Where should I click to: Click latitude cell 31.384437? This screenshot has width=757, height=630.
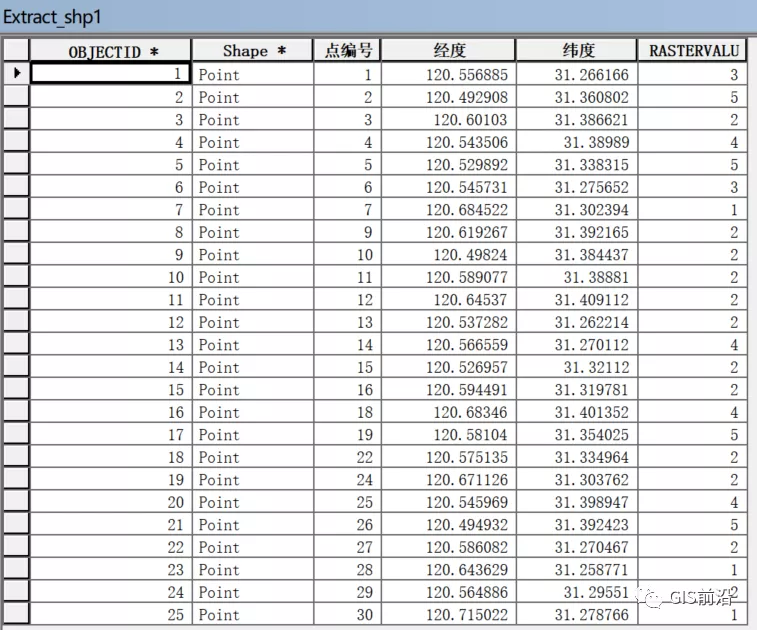click(x=577, y=254)
